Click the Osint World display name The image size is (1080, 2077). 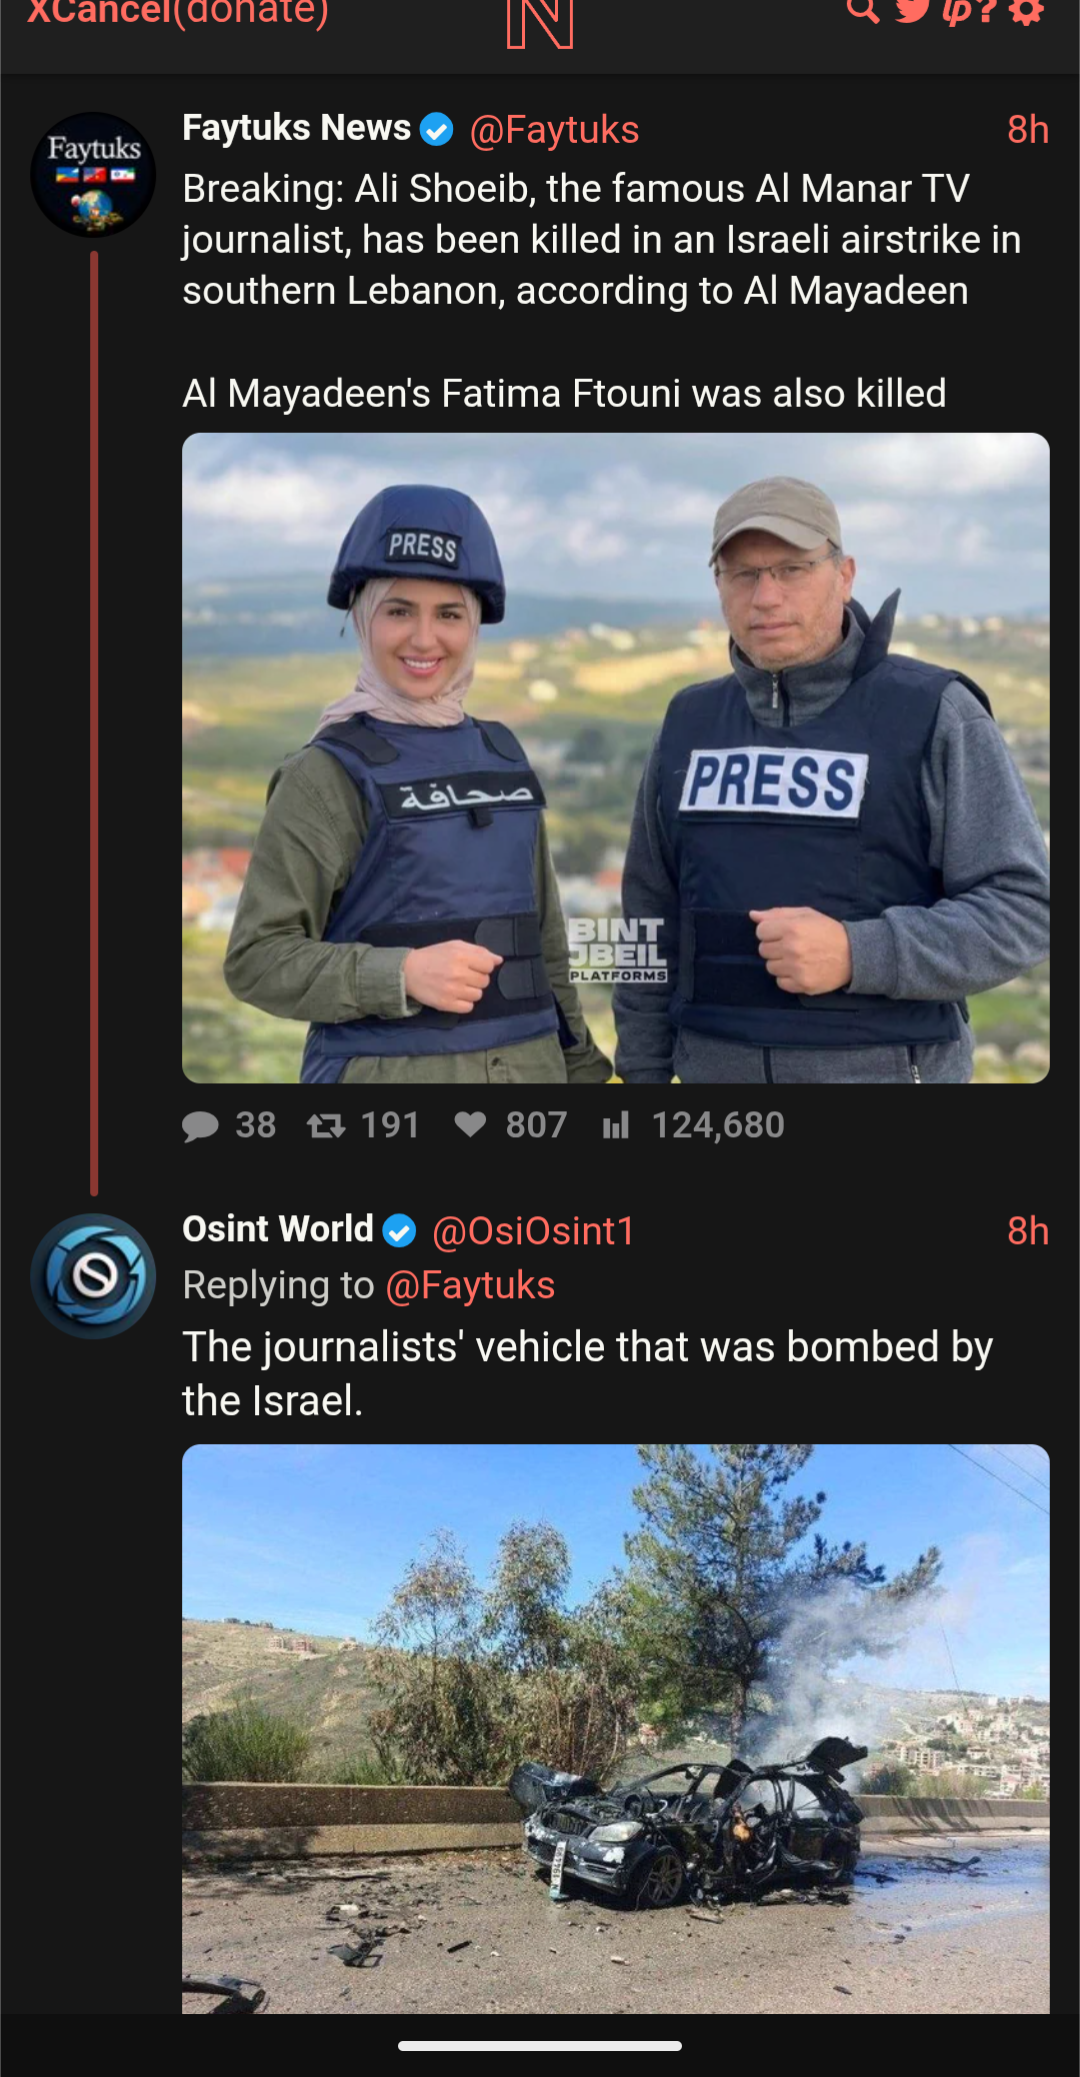click(278, 1229)
